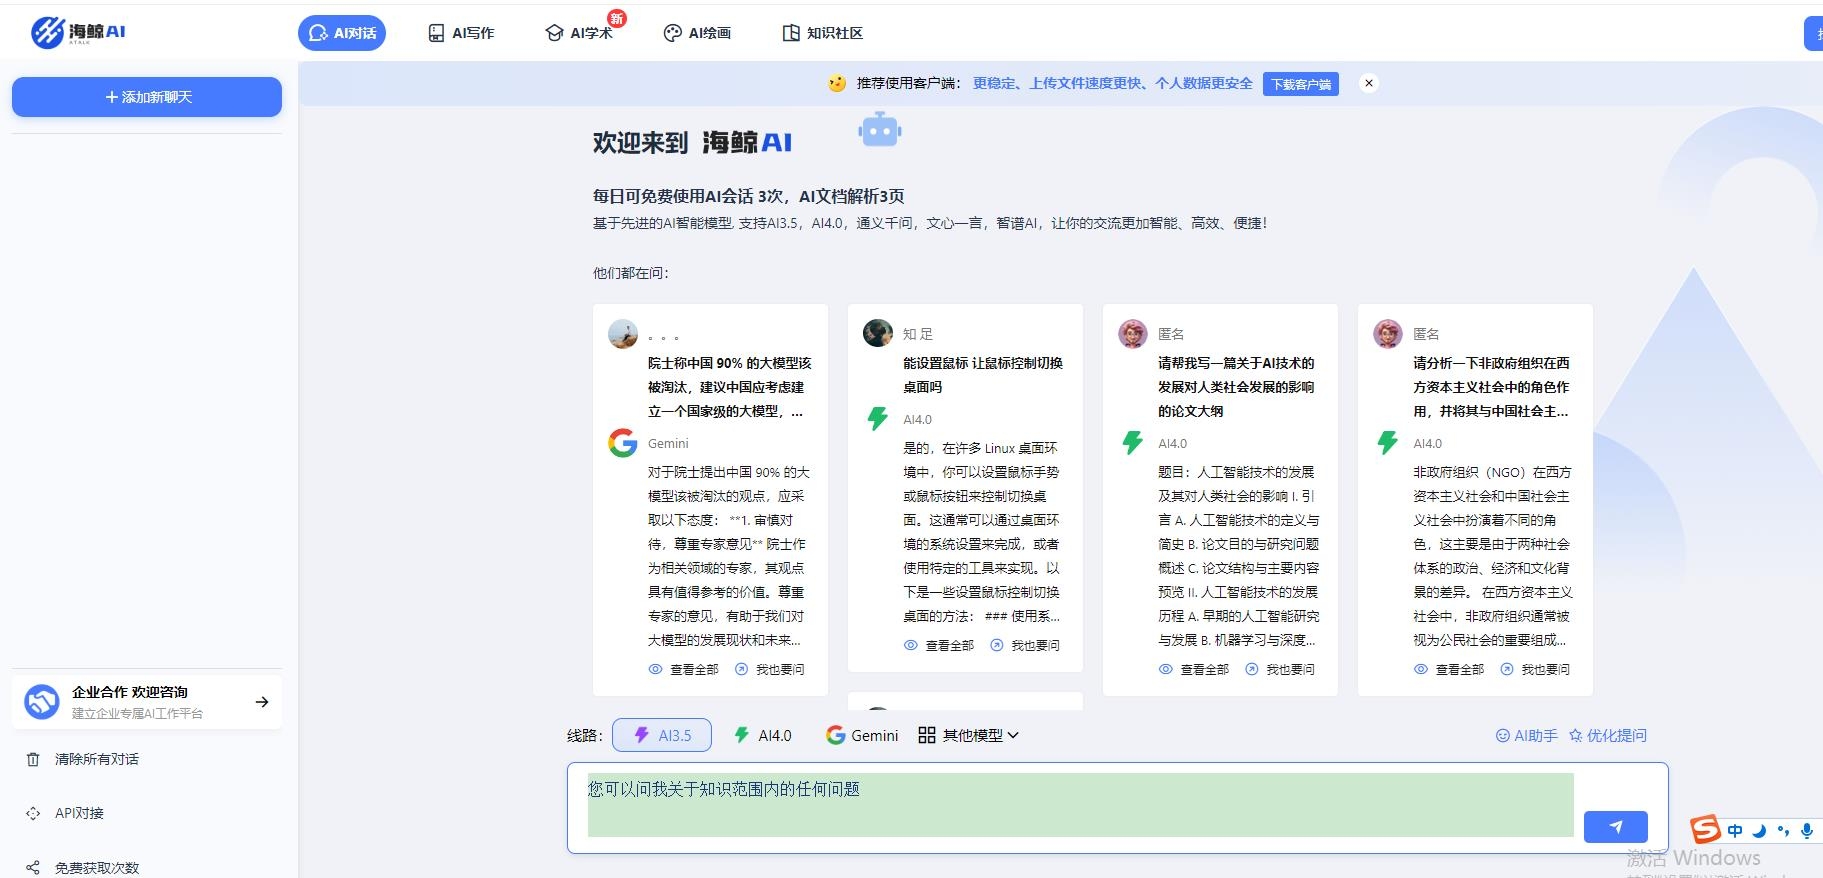Click 添加新聊天 button
This screenshot has width=1823, height=878.
(x=147, y=97)
